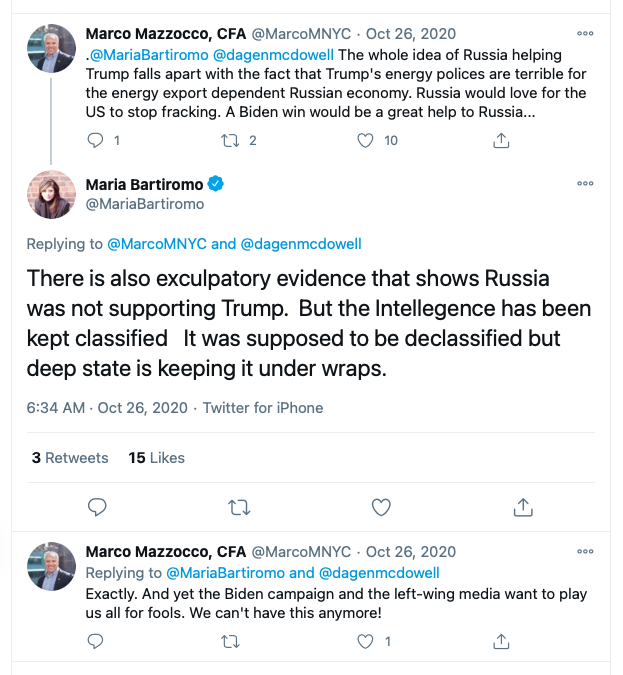Open @MarcoMNYC link in Maria's replying-to line
Image resolution: width=623 pixels, height=675 pixels.
point(156,244)
